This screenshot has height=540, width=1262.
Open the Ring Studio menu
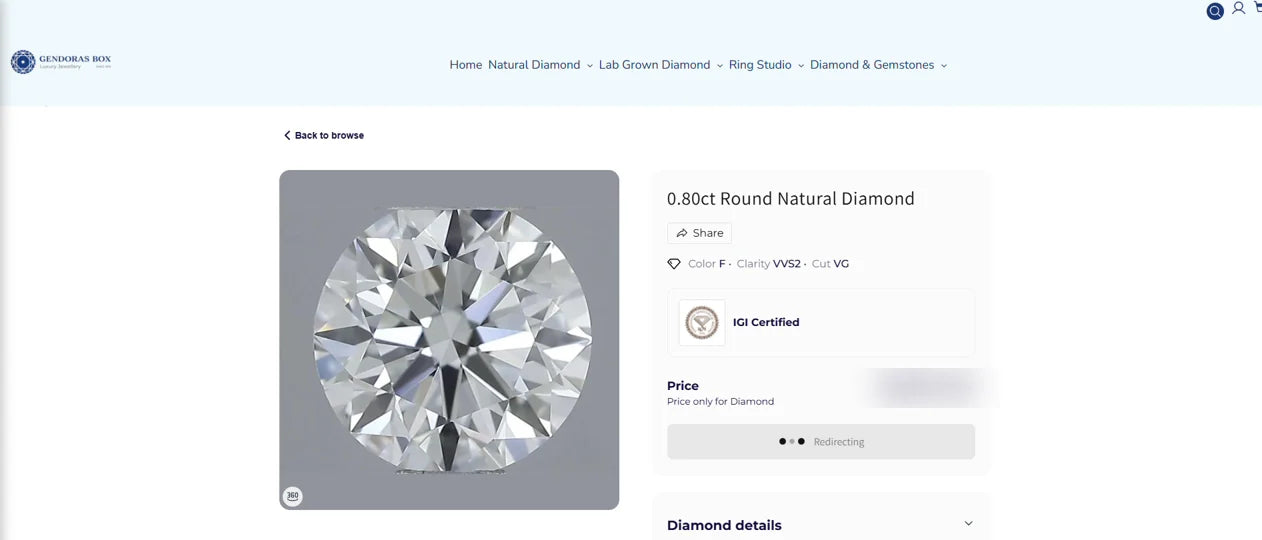[760, 65]
